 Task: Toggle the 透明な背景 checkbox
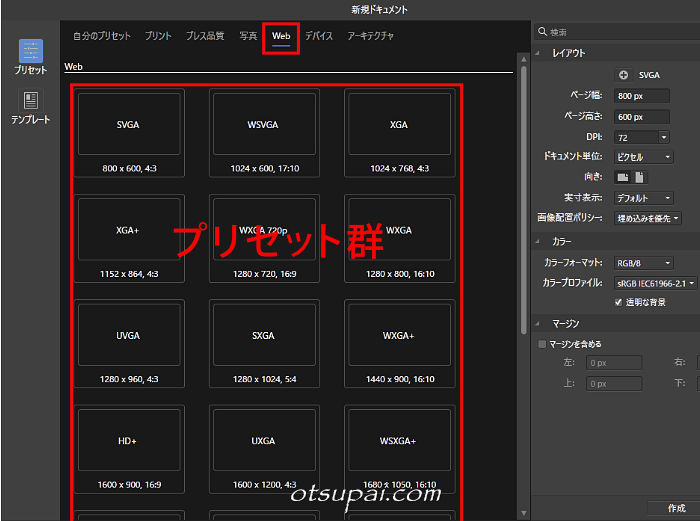(x=619, y=301)
